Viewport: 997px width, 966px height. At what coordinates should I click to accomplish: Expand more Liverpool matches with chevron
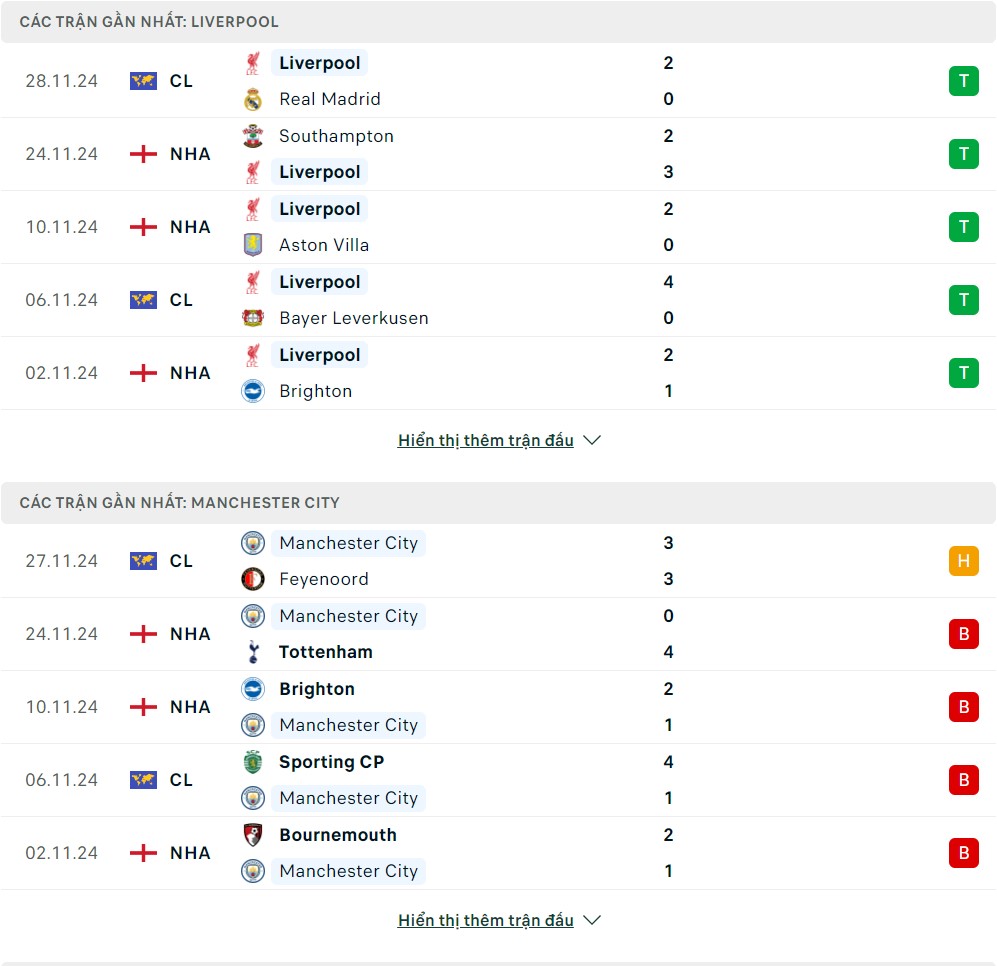tap(592, 440)
